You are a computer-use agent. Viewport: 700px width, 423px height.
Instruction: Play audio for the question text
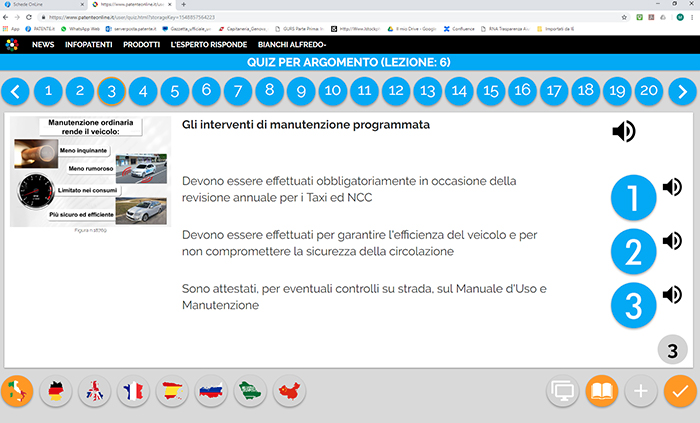624,131
